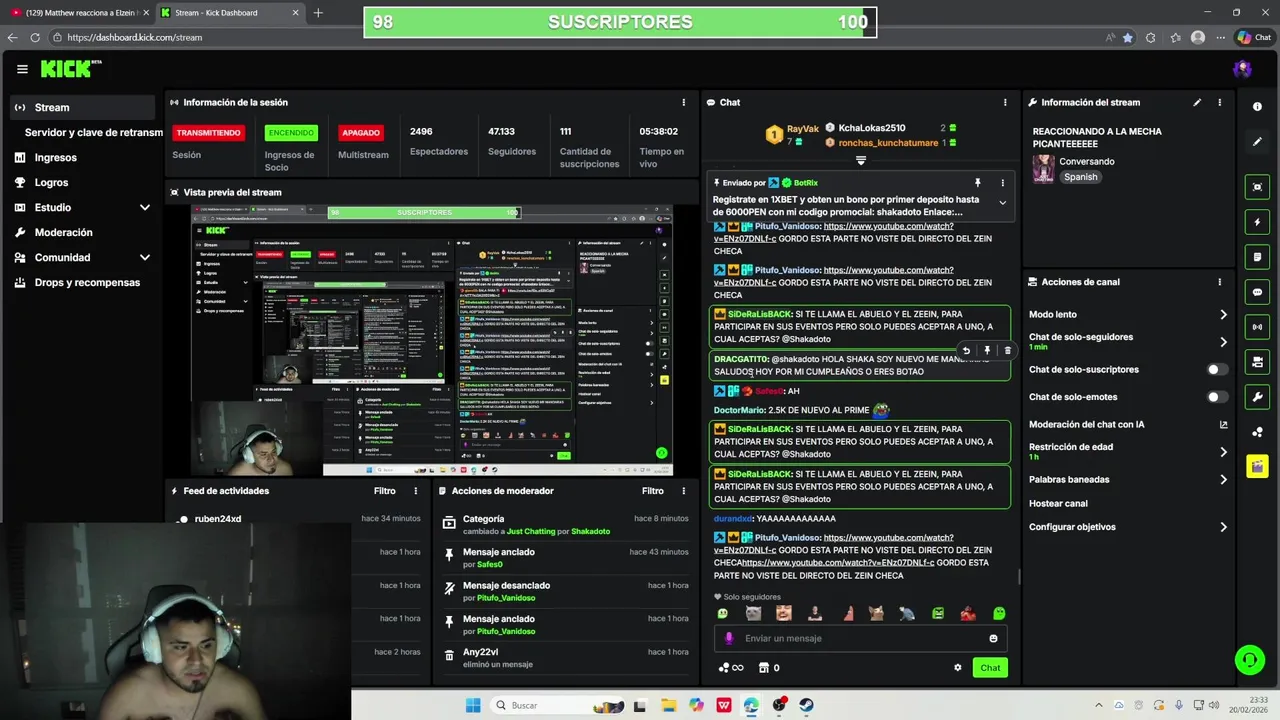Open Chat de solo-seguidores options arrow
The height and width of the screenshot is (720, 1280).
tap(1223, 342)
